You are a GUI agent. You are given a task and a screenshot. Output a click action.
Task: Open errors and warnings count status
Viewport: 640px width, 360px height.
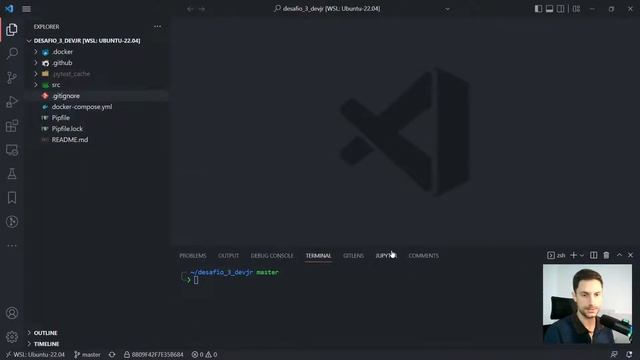click(x=204, y=355)
